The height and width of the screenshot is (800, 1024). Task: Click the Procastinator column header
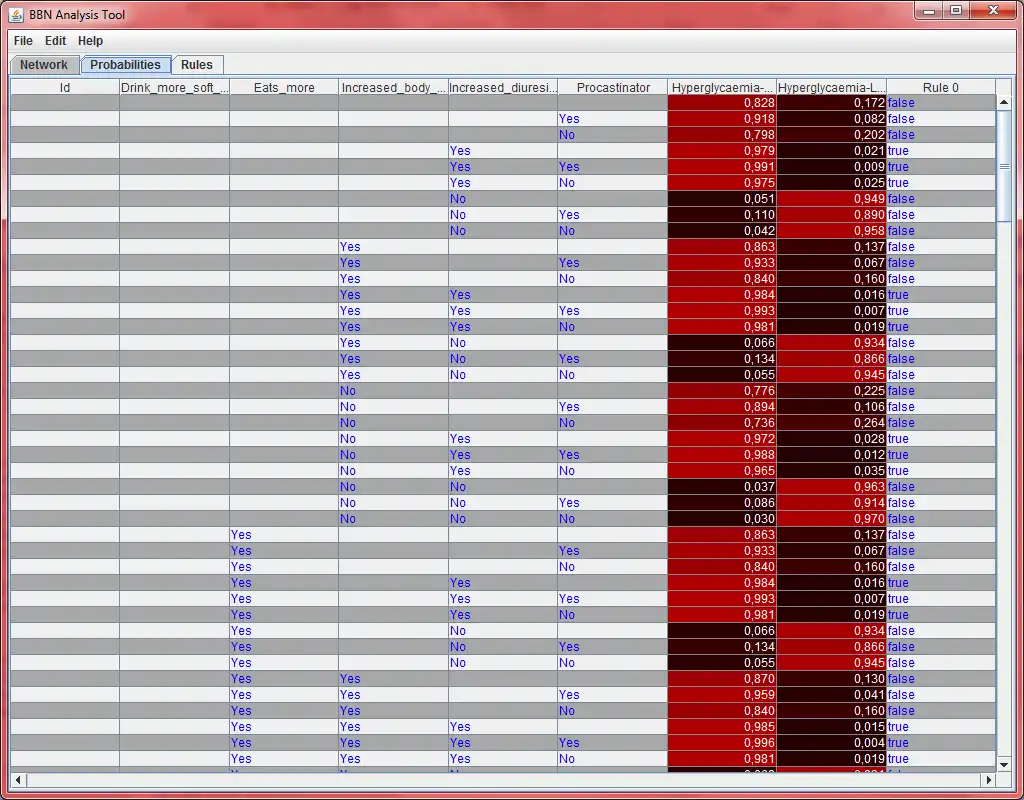tap(613, 88)
